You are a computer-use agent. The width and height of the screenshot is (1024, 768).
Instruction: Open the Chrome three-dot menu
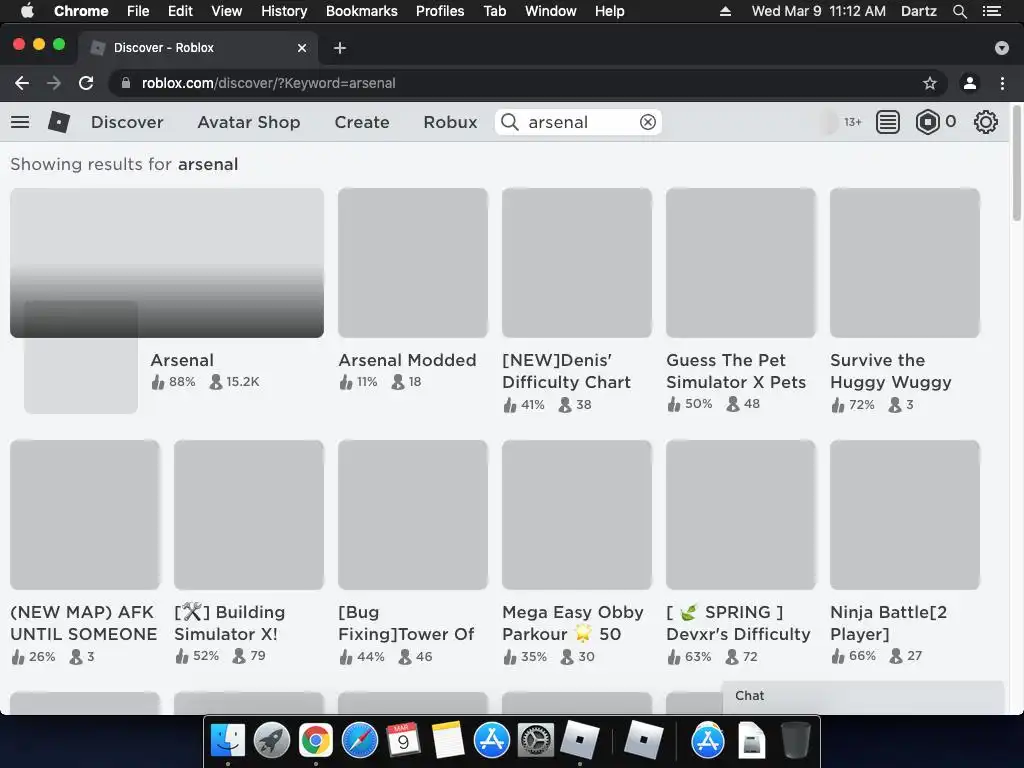point(1002,83)
